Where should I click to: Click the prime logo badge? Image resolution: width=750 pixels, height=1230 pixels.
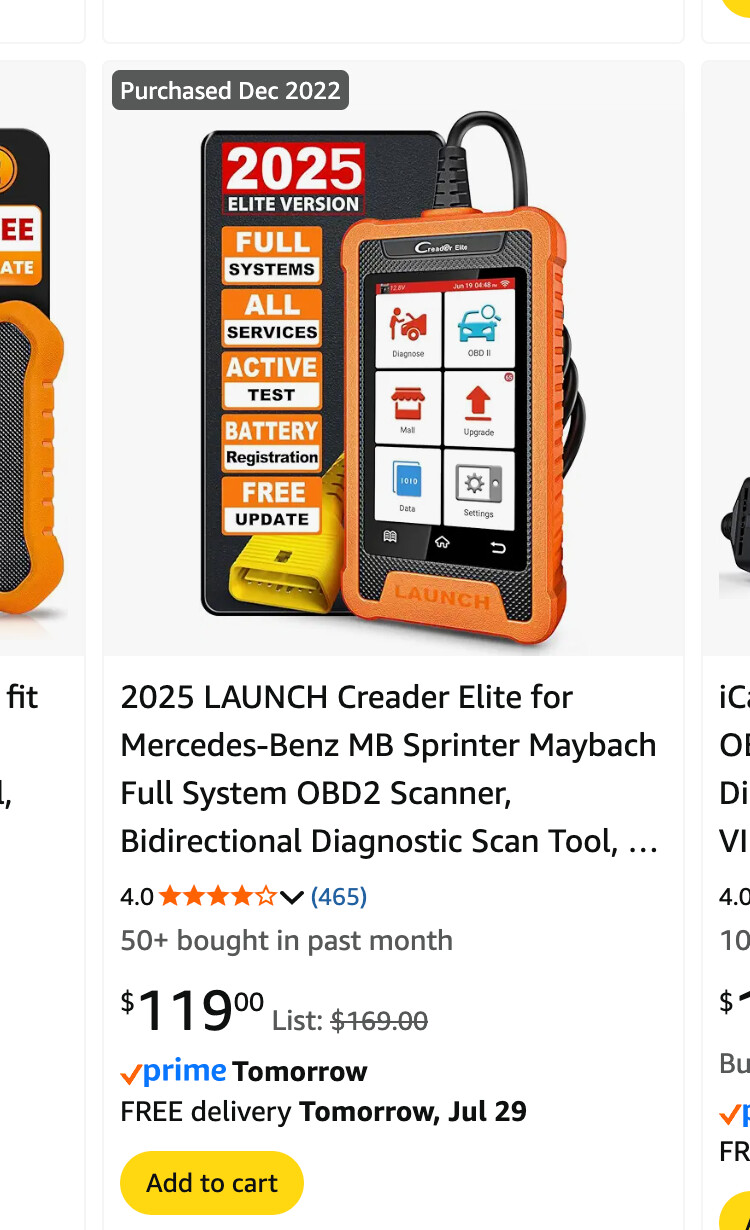coord(173,1072)
